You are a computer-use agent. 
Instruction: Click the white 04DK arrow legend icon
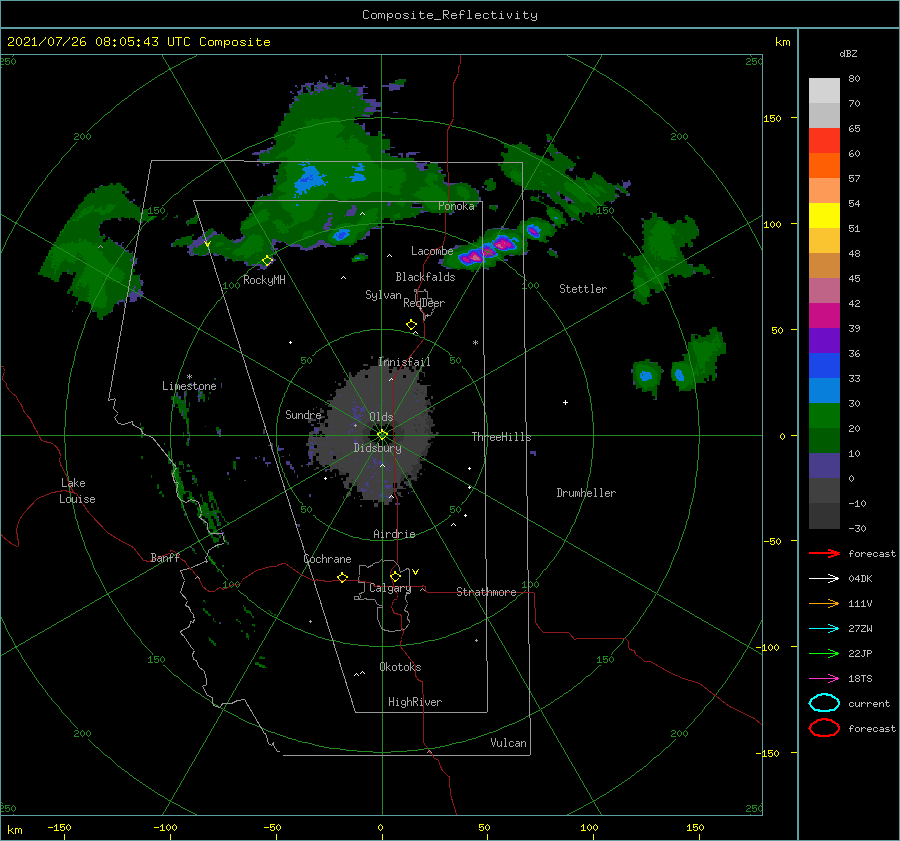(x=824, y=578)
